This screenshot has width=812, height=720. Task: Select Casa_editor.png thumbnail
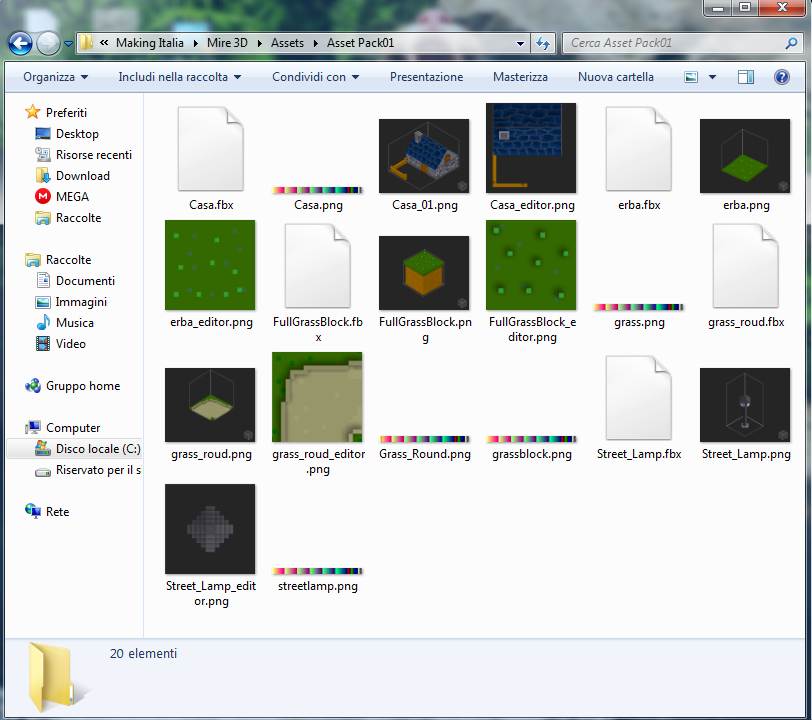tap(531, 148)
